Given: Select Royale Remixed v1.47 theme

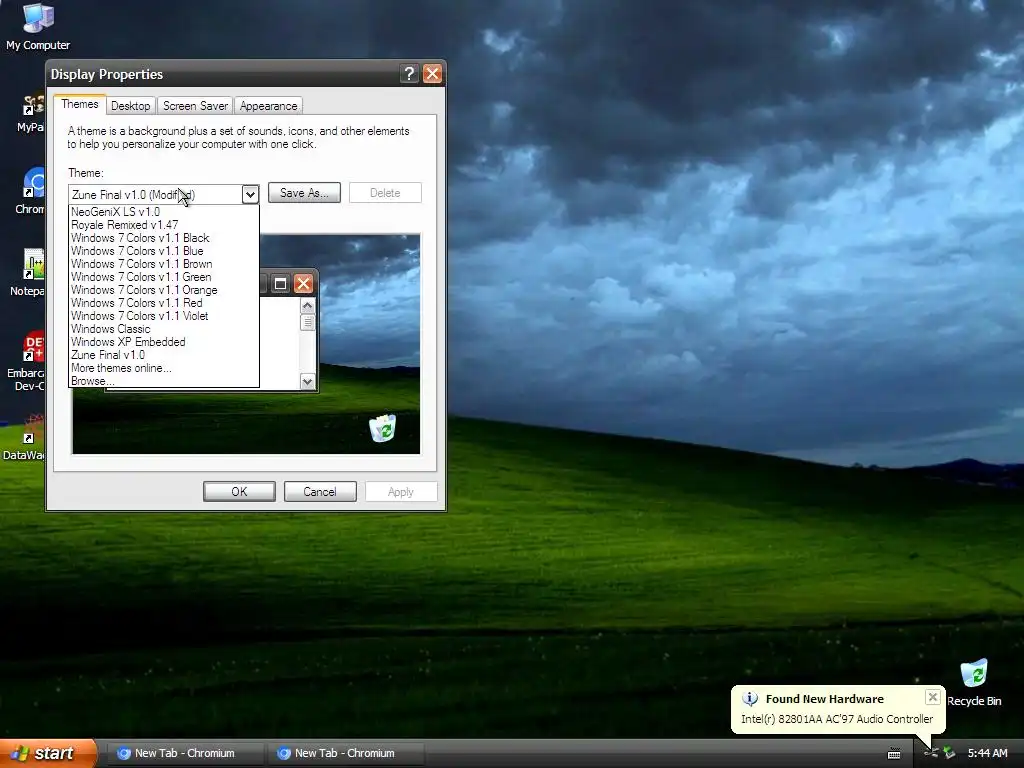Looking at the screenshot, I should point(164,225).
